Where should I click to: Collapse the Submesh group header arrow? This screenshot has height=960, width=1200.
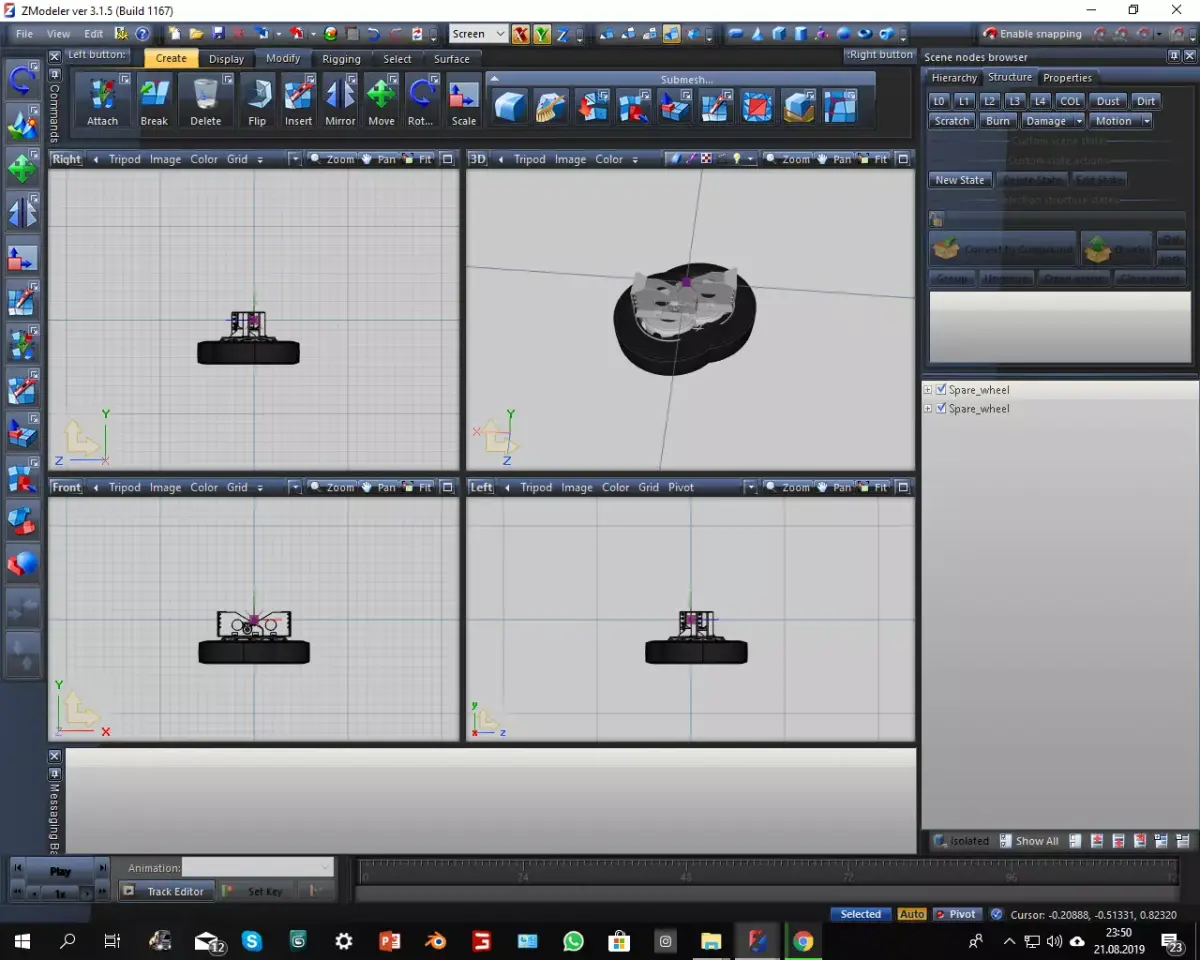493,79
